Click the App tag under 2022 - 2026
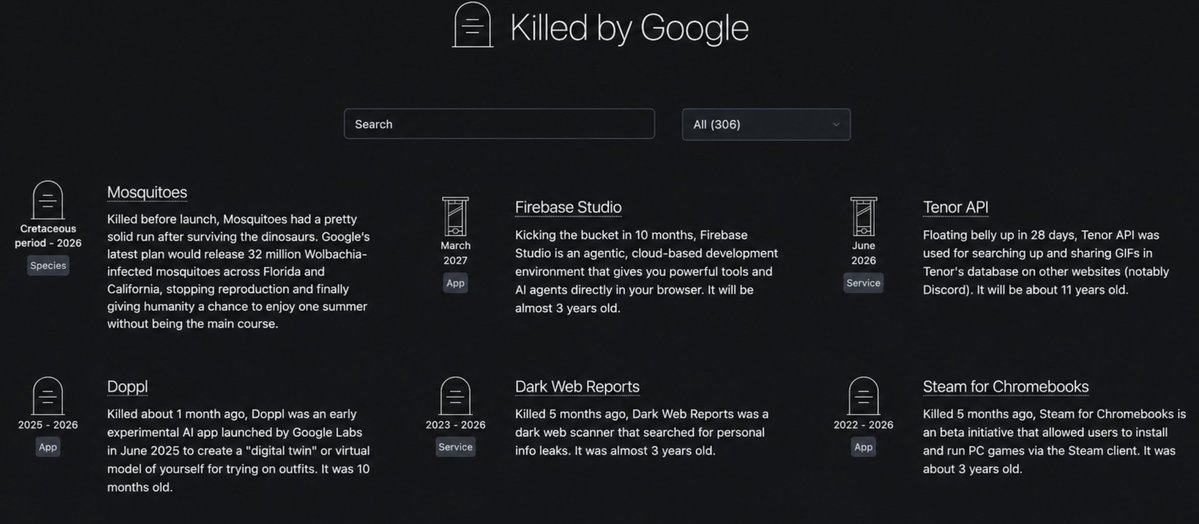Screen dimensions: 1199x524 (863, 448)
